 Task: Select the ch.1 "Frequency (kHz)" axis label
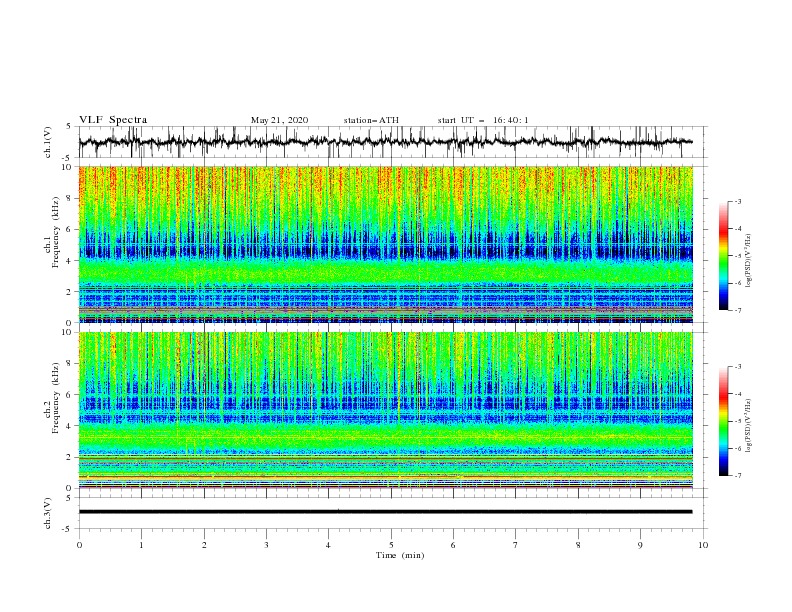[x=55, y=233]
